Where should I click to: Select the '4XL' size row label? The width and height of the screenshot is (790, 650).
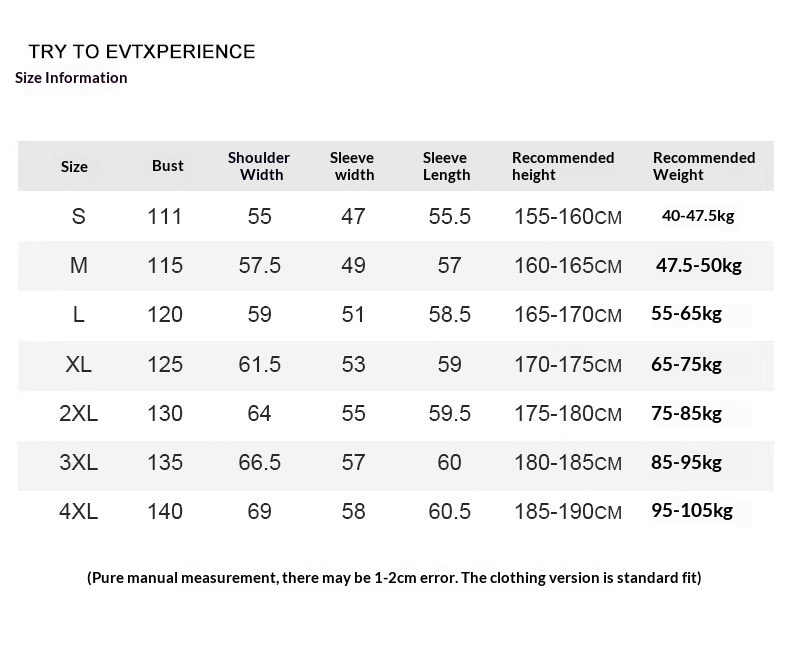(79, 511)
